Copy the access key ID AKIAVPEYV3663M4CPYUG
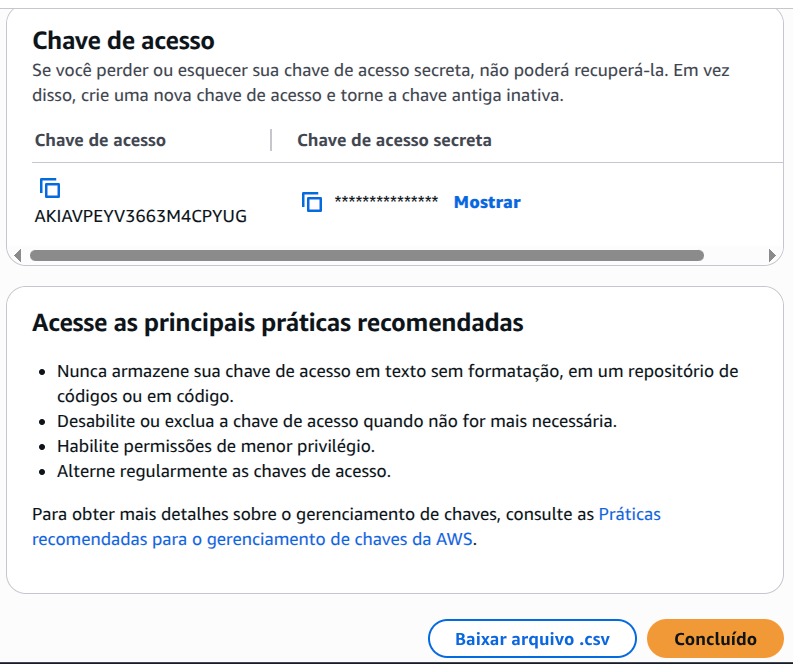 click(50, 187)
